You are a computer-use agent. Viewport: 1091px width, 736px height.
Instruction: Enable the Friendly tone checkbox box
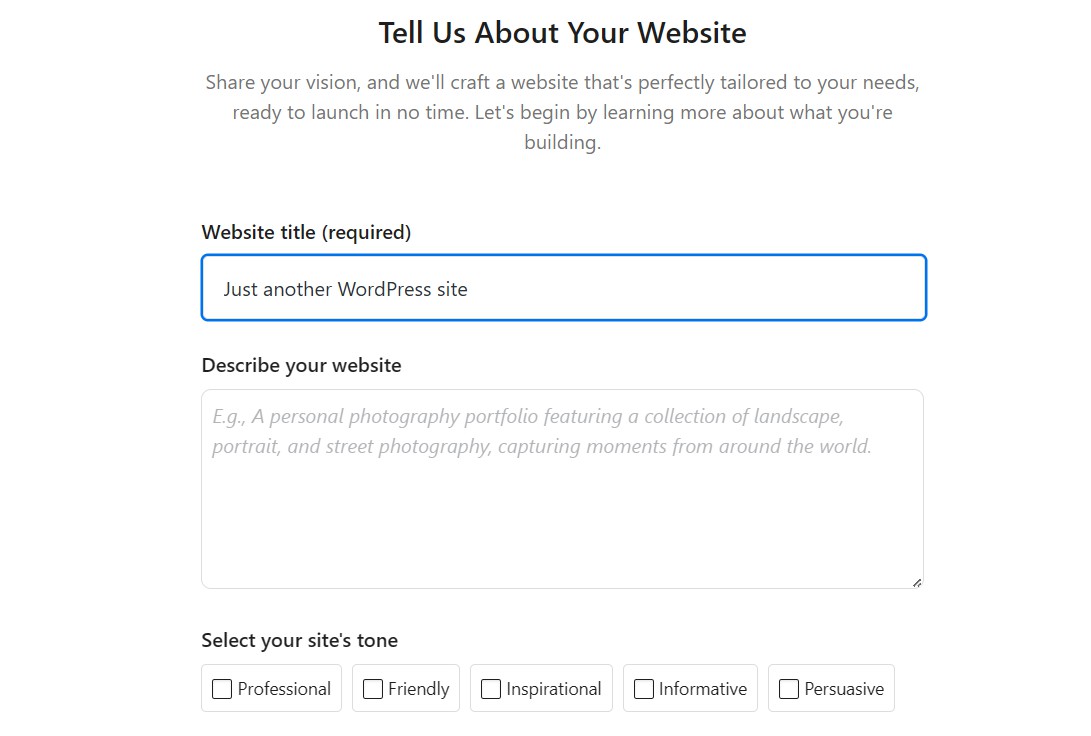373,689
